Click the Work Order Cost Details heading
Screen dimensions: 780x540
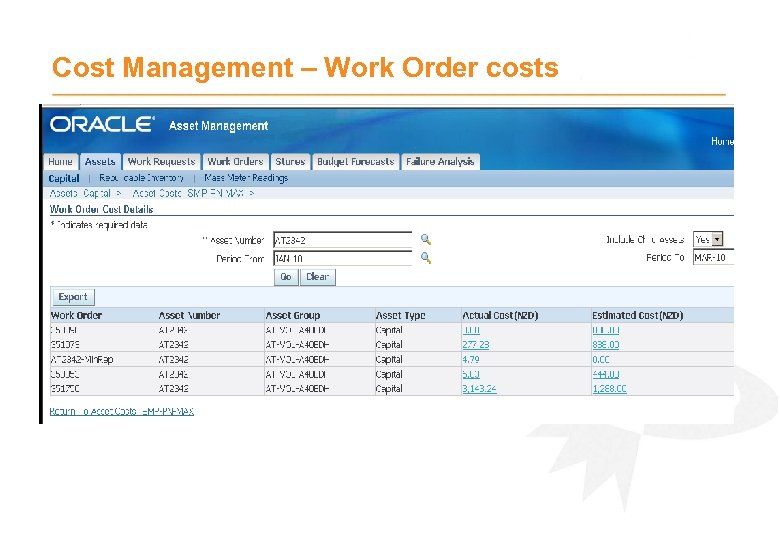pos(101,209)
